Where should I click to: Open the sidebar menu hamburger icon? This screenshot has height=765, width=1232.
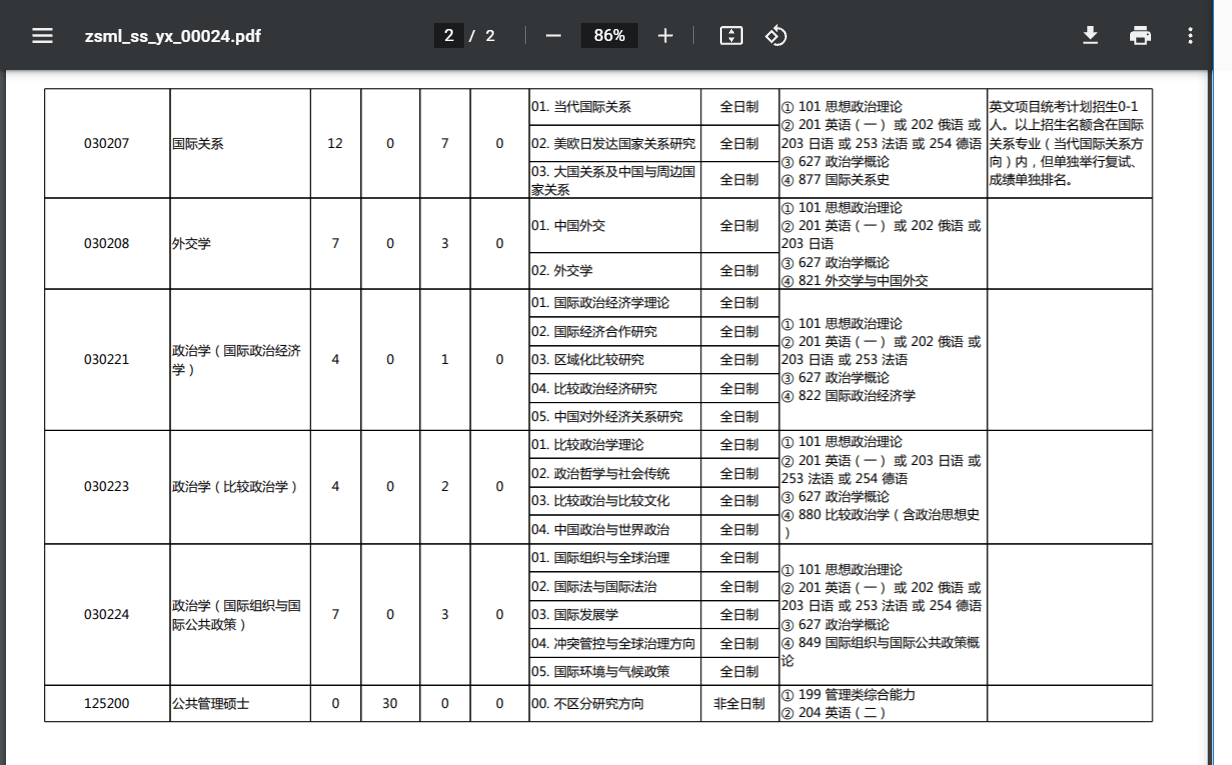click(x=42, y=36)
